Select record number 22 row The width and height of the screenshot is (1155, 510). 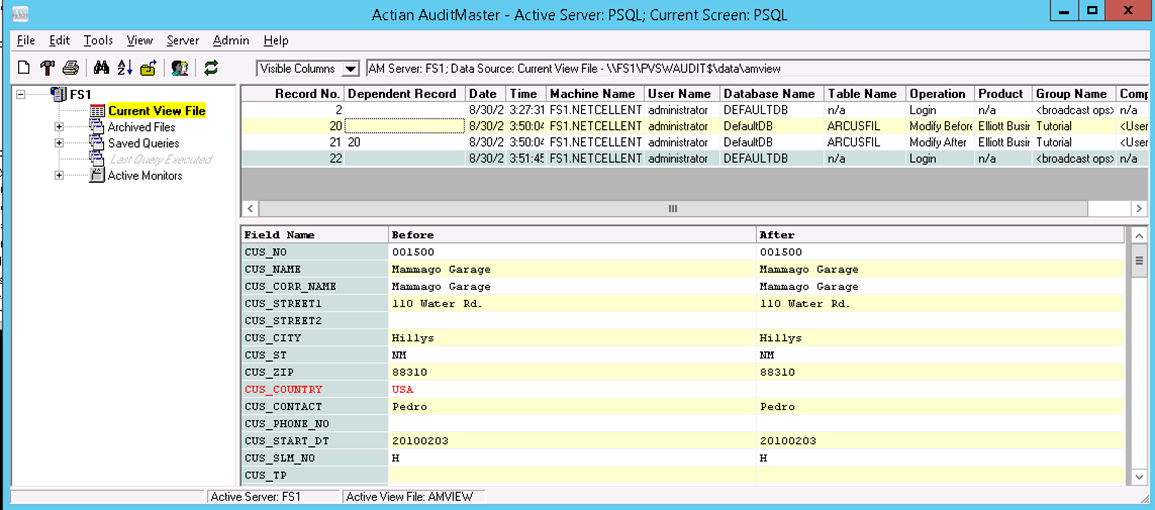click(x=694, y=158)
